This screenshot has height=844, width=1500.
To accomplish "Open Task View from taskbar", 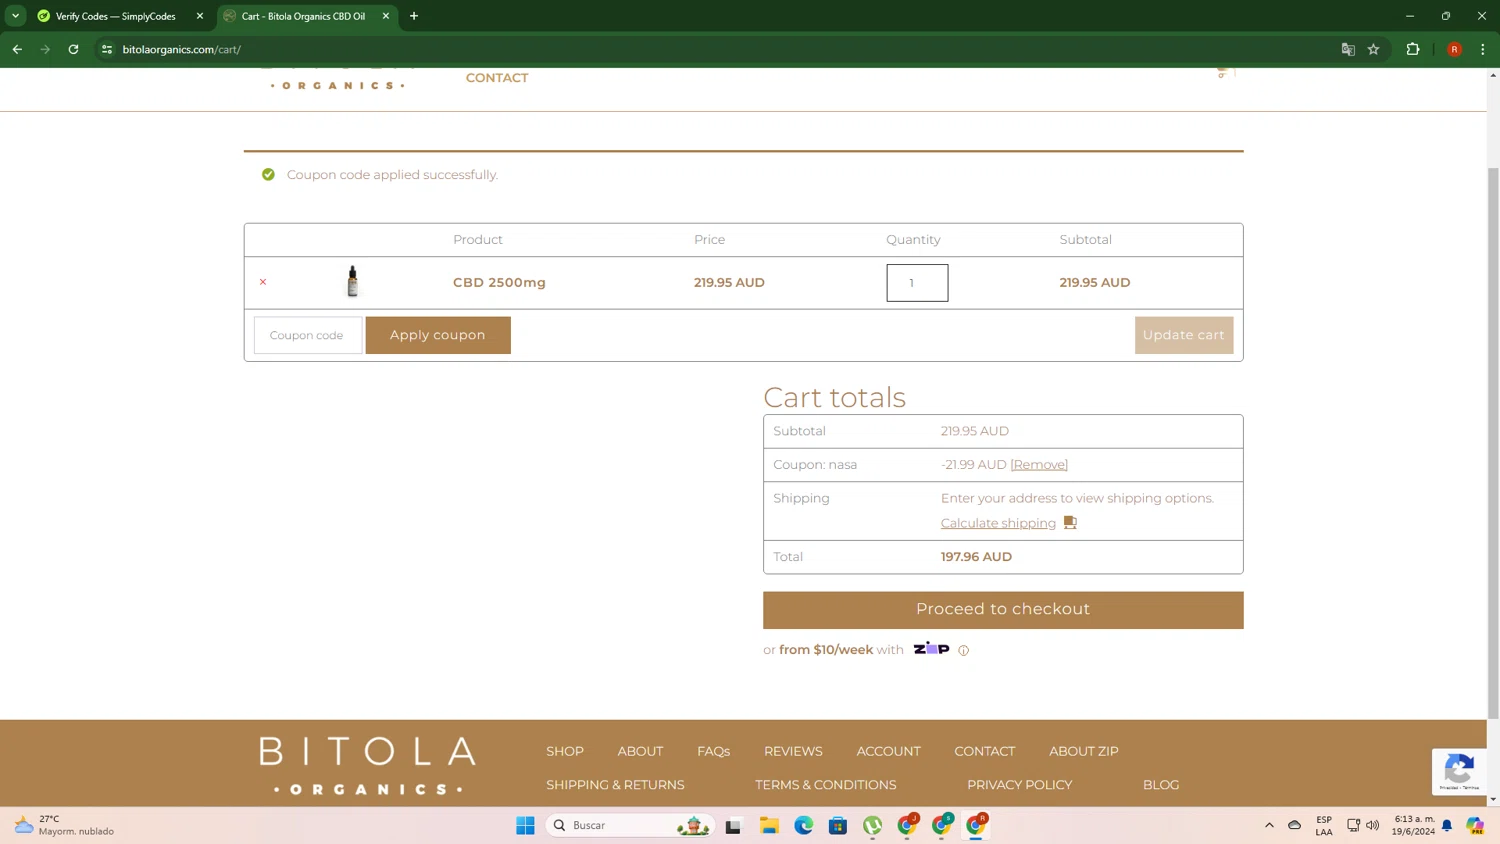I will coord(733,825).
